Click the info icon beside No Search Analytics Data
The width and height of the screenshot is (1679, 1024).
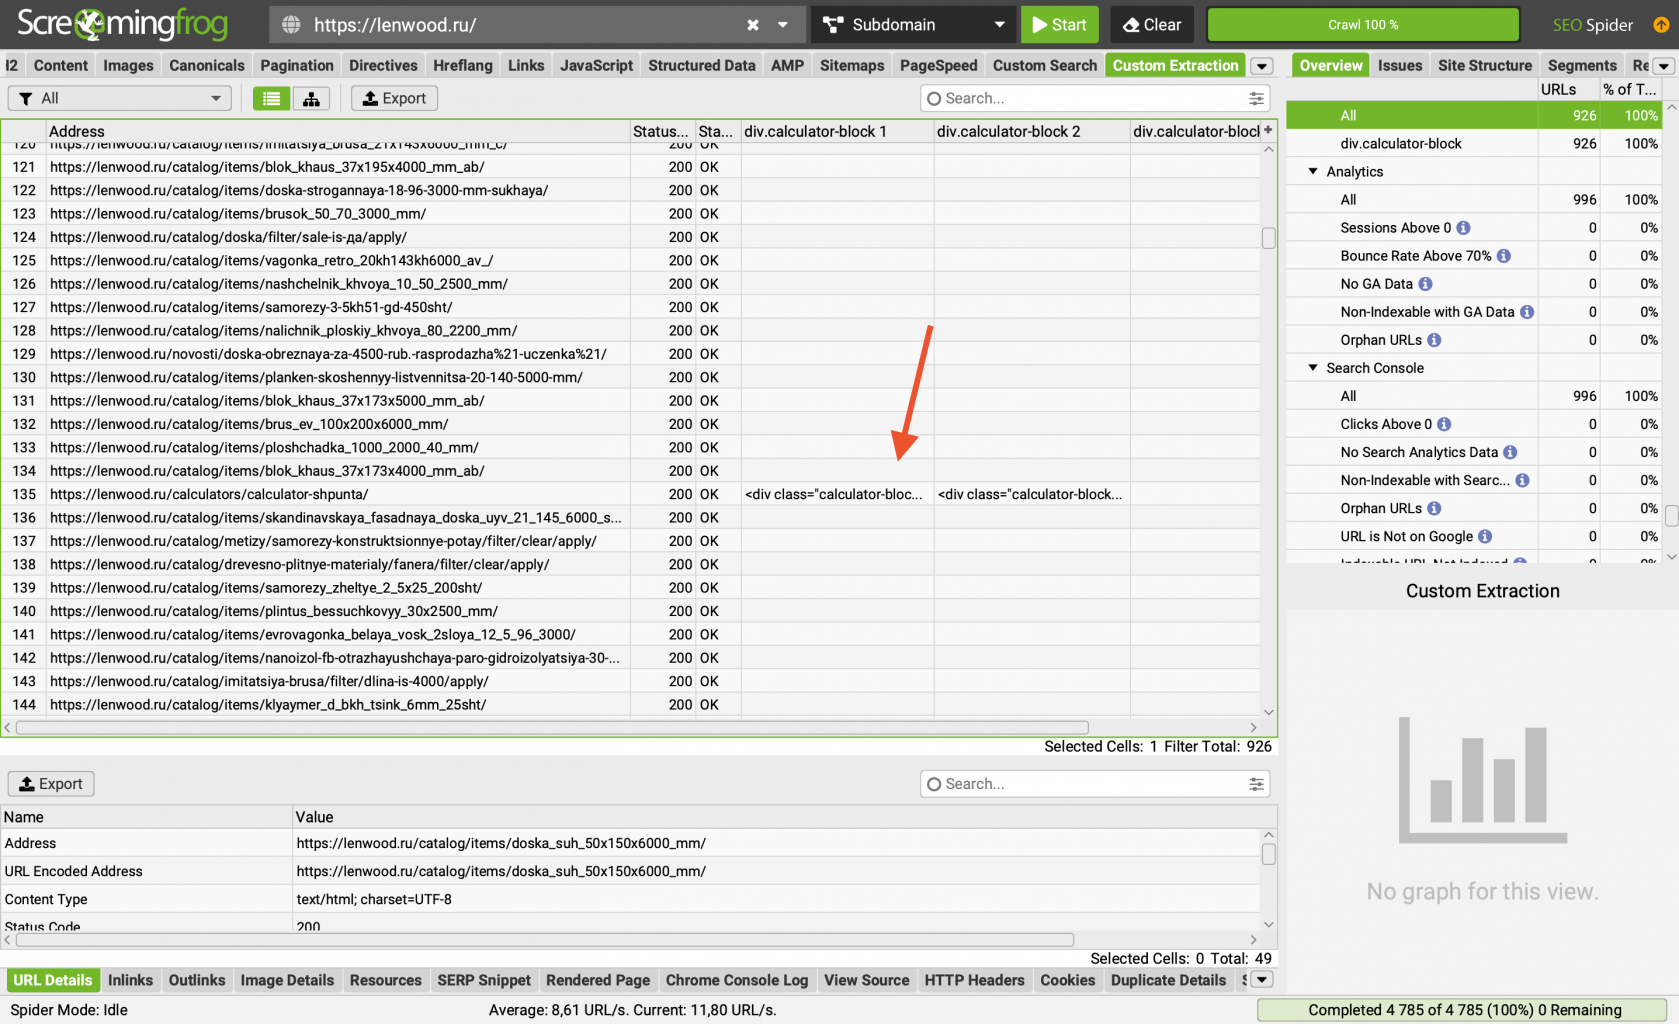tap(1510, 452)
